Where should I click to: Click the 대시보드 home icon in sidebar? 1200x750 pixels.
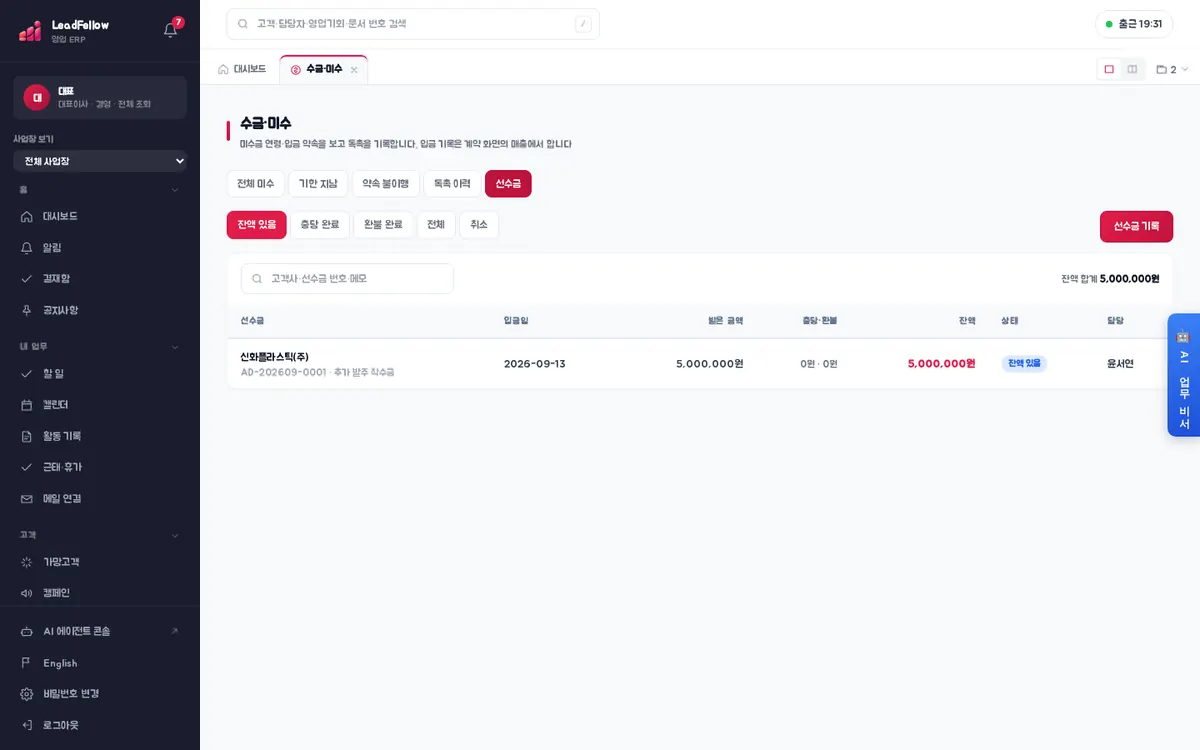[x=27, y=216]
